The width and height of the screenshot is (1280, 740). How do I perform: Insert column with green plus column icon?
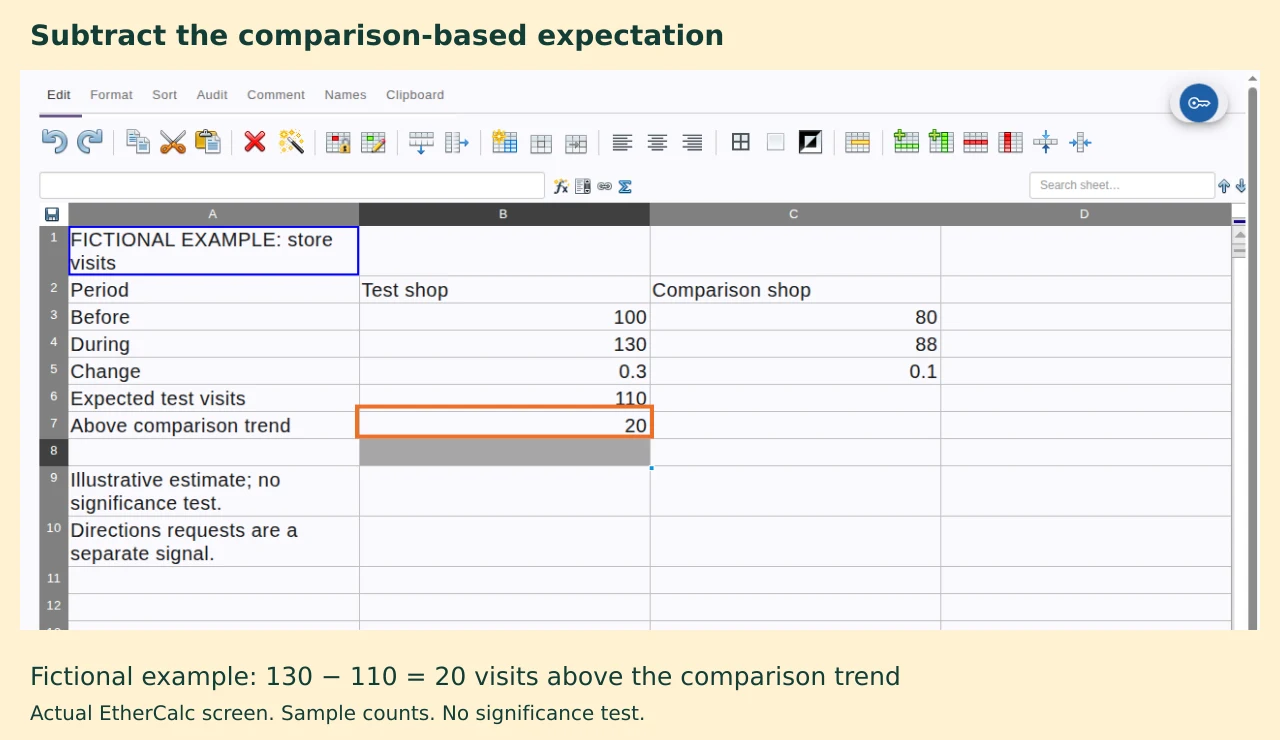(941, 142)
